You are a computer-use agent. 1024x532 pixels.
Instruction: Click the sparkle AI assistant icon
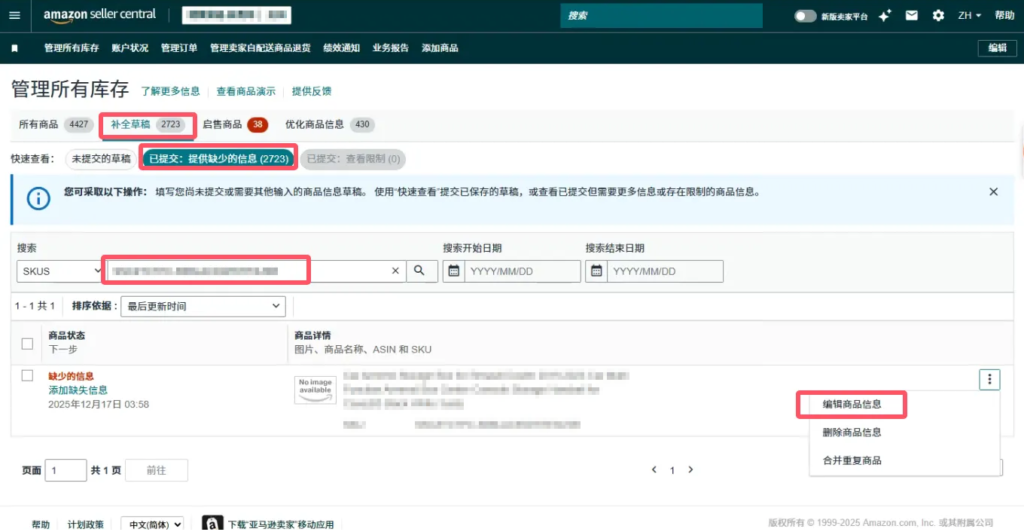884,16
